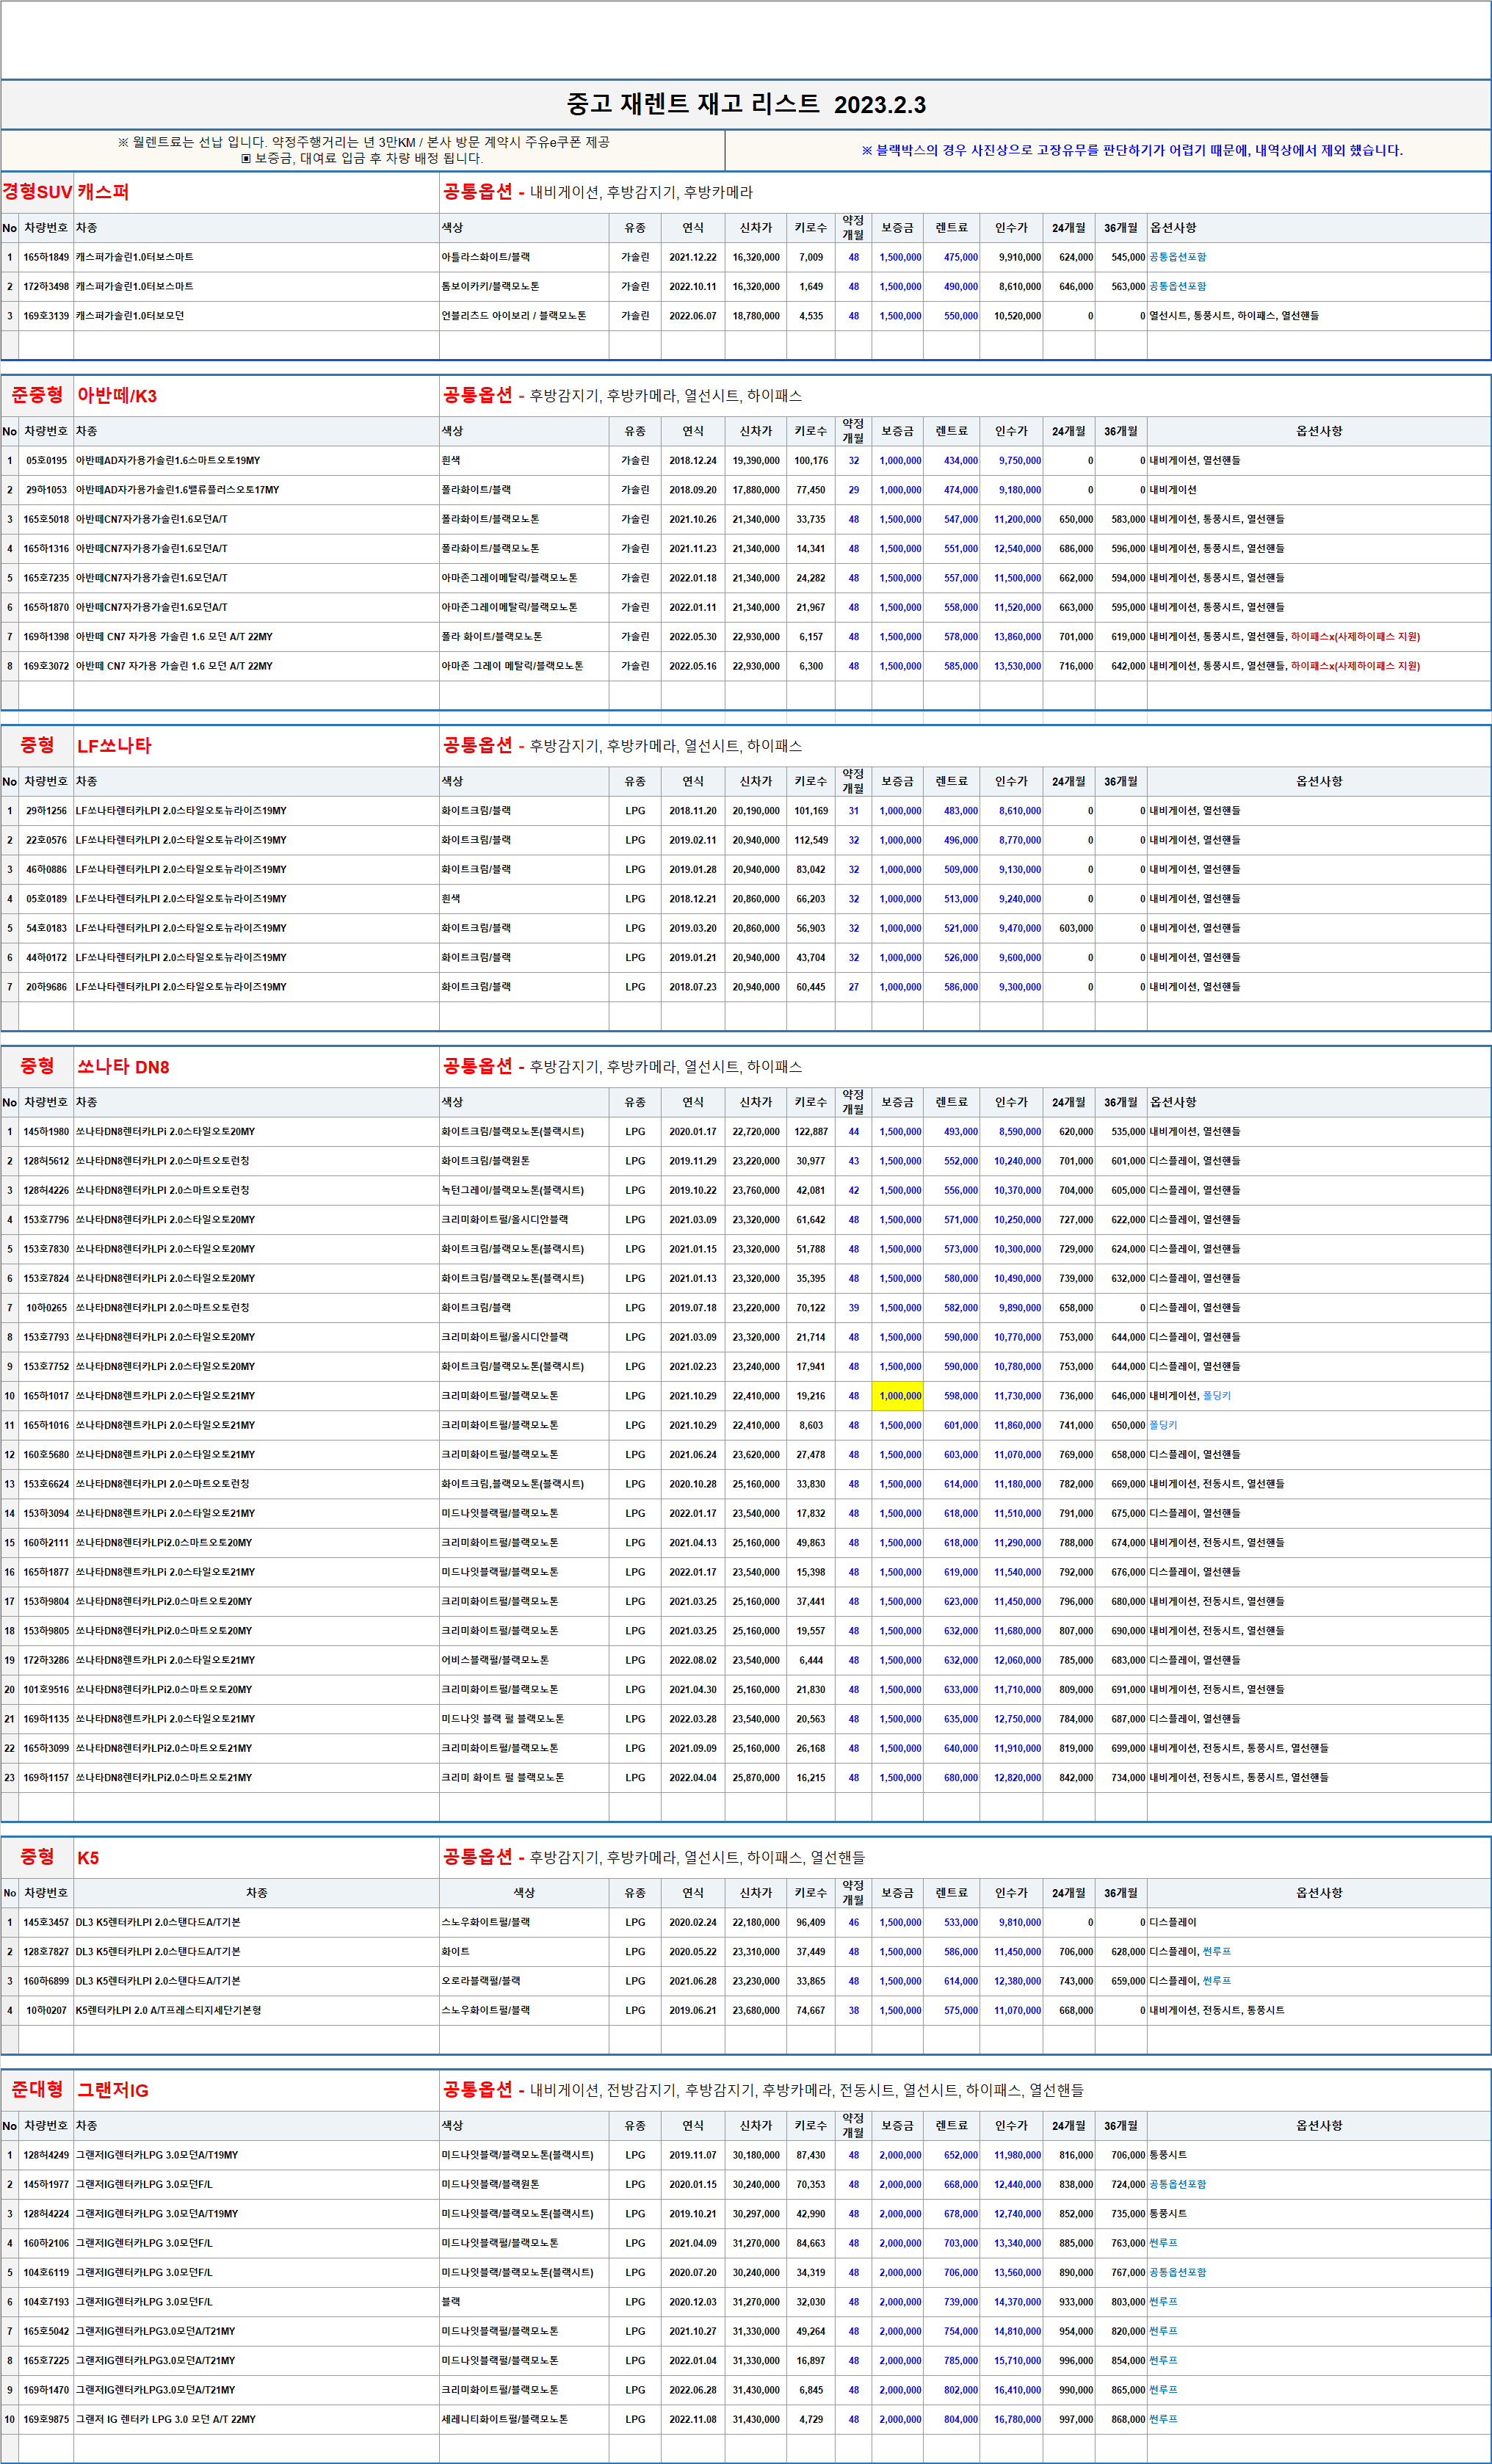
Task: Click the yellow-highlighted 1,000,000 deposit cell
Action: point(897,1396)
